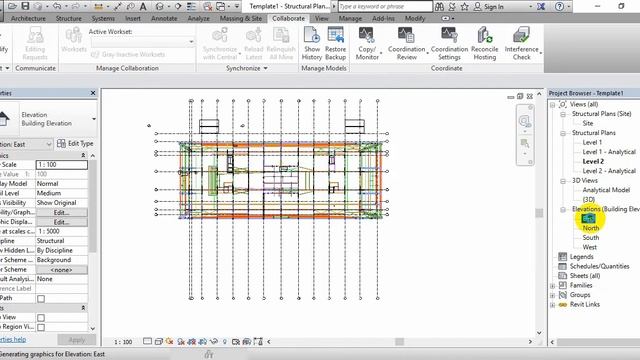Click the Open folder icon in quick access toolbar
The height and width of the screenshot is (360, 640).
[12, 6]
